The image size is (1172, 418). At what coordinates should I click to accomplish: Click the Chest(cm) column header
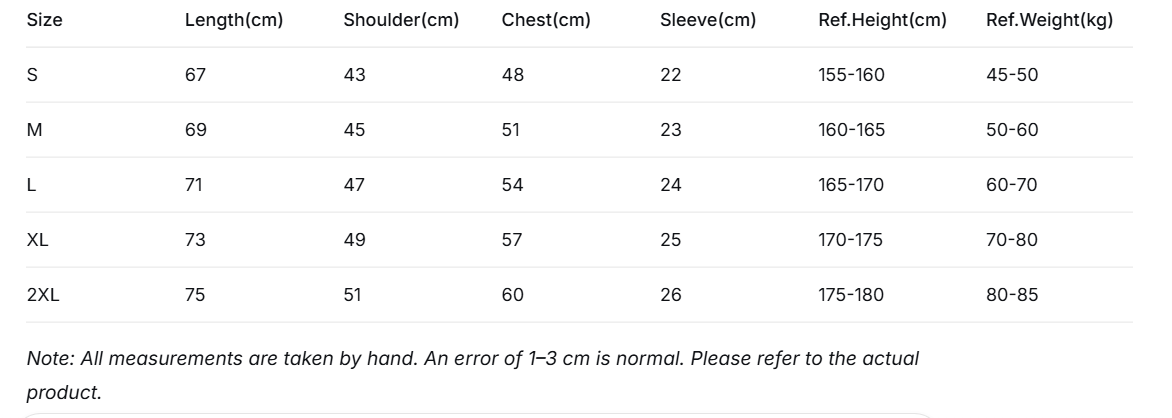click(546, 20)
